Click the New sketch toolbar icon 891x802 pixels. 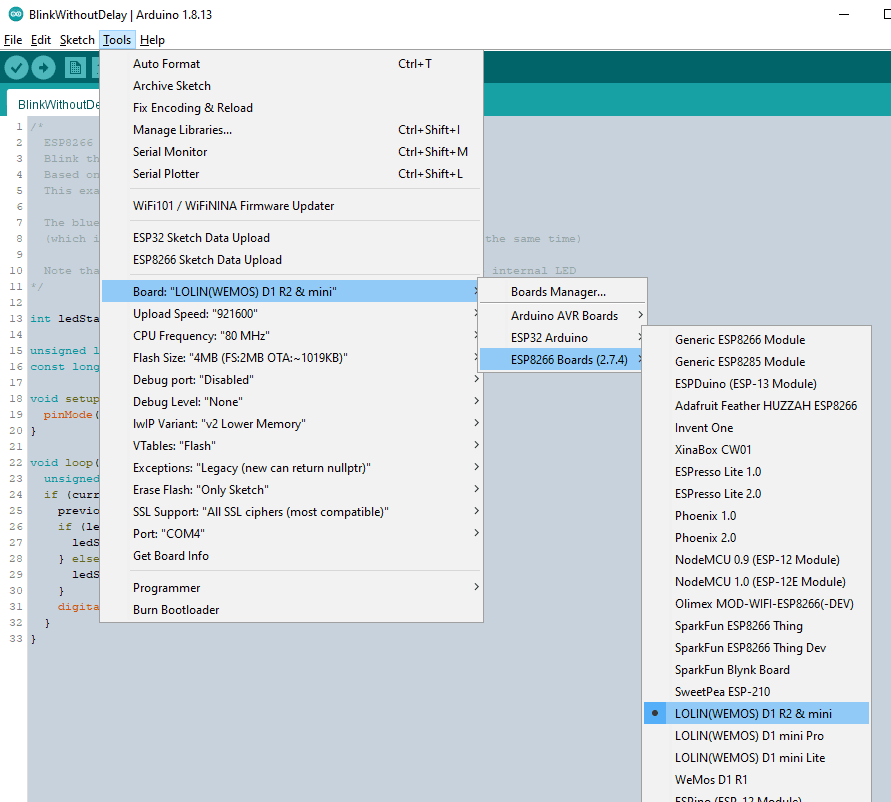pos(75,67)
